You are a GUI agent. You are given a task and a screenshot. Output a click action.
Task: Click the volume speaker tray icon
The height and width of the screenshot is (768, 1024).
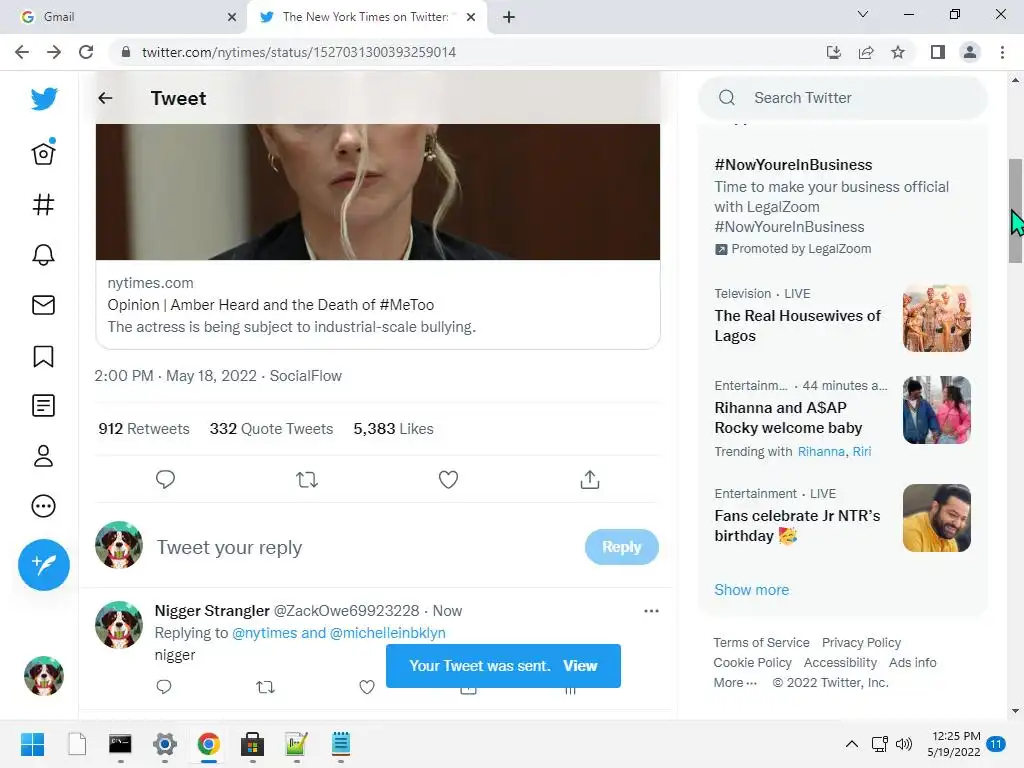pos(904,744)
